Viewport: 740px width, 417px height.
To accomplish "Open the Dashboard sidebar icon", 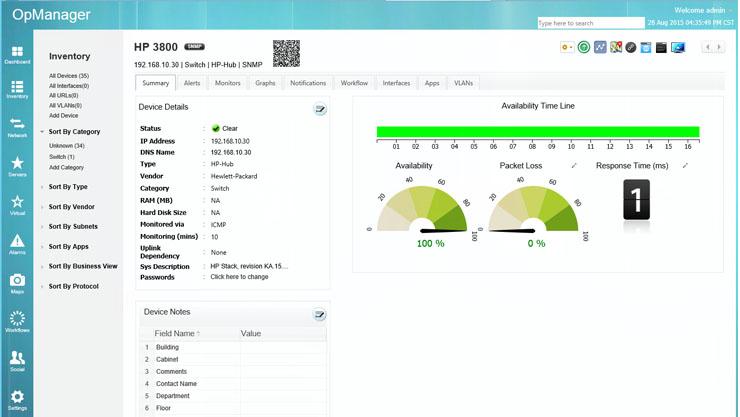I will (17, 54).
